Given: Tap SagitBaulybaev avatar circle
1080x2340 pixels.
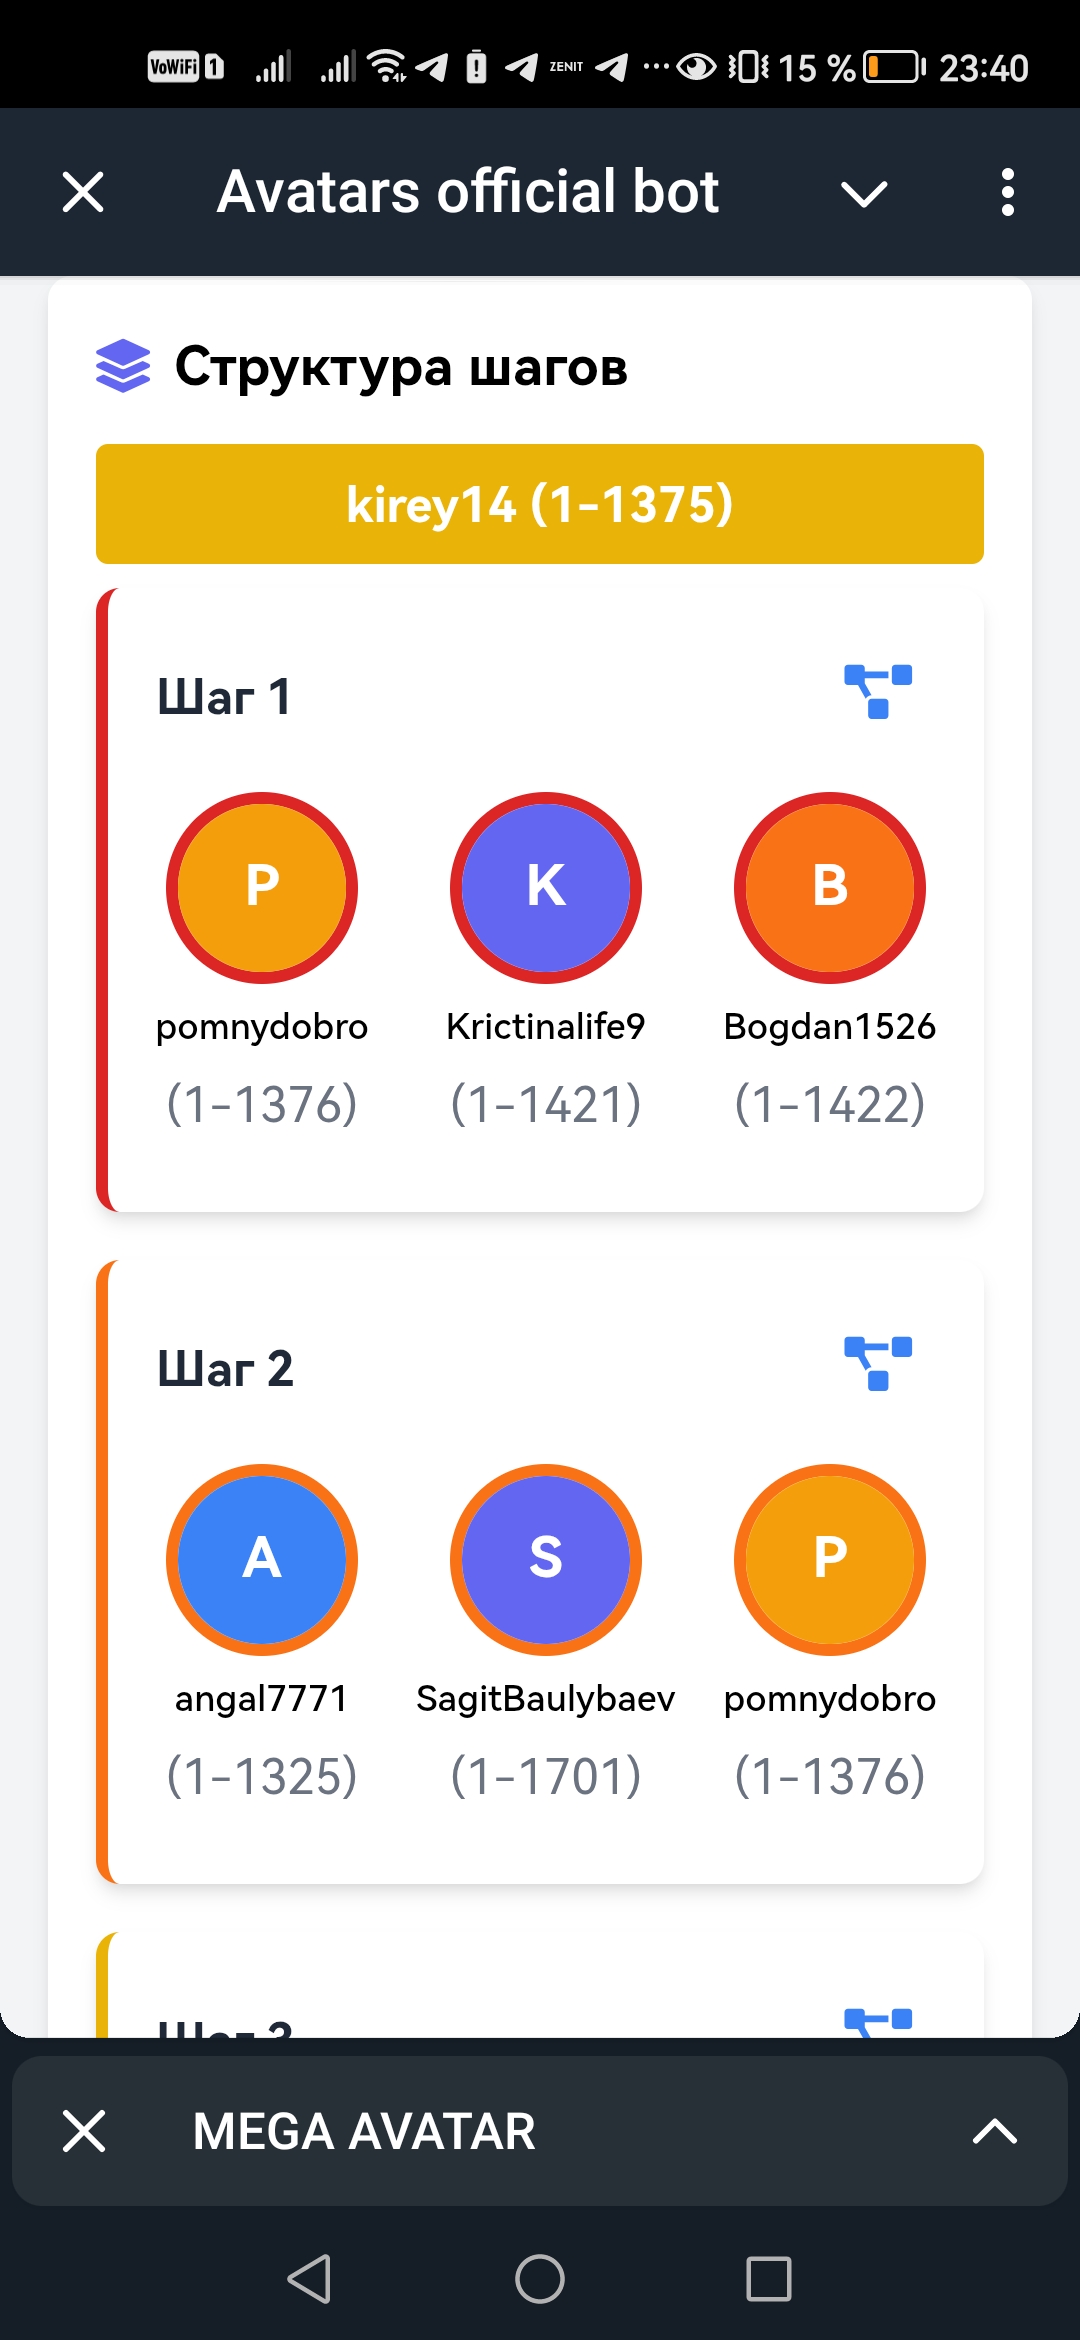Looking at the screenshot, I should (x=546, y=1559).
